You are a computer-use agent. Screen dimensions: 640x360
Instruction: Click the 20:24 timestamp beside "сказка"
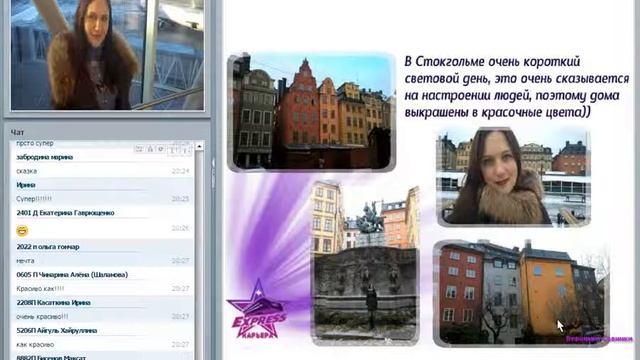point(180,171)
